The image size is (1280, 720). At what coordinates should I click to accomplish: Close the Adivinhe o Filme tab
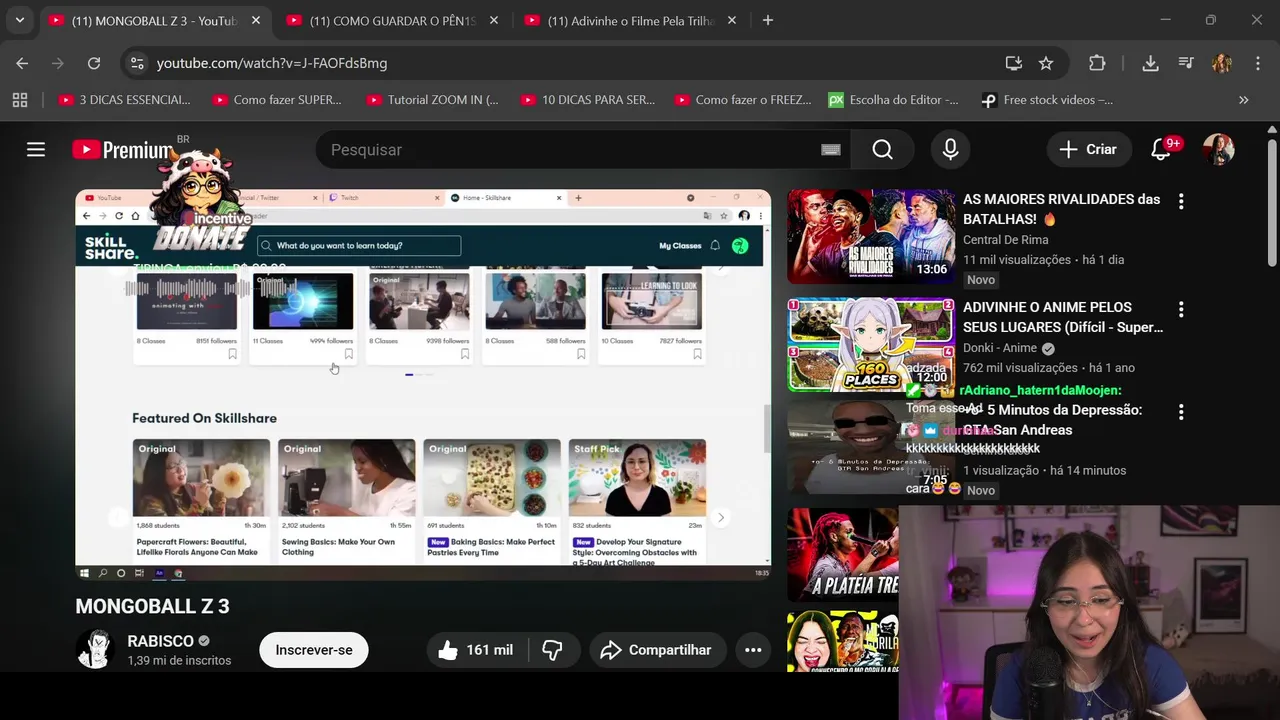pyautogui.click(x=732, y=20)
